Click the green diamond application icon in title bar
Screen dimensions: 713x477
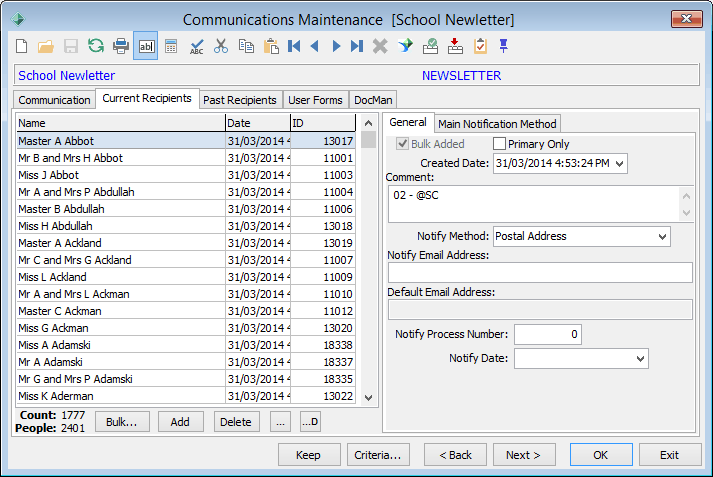(x=18, y=19)
